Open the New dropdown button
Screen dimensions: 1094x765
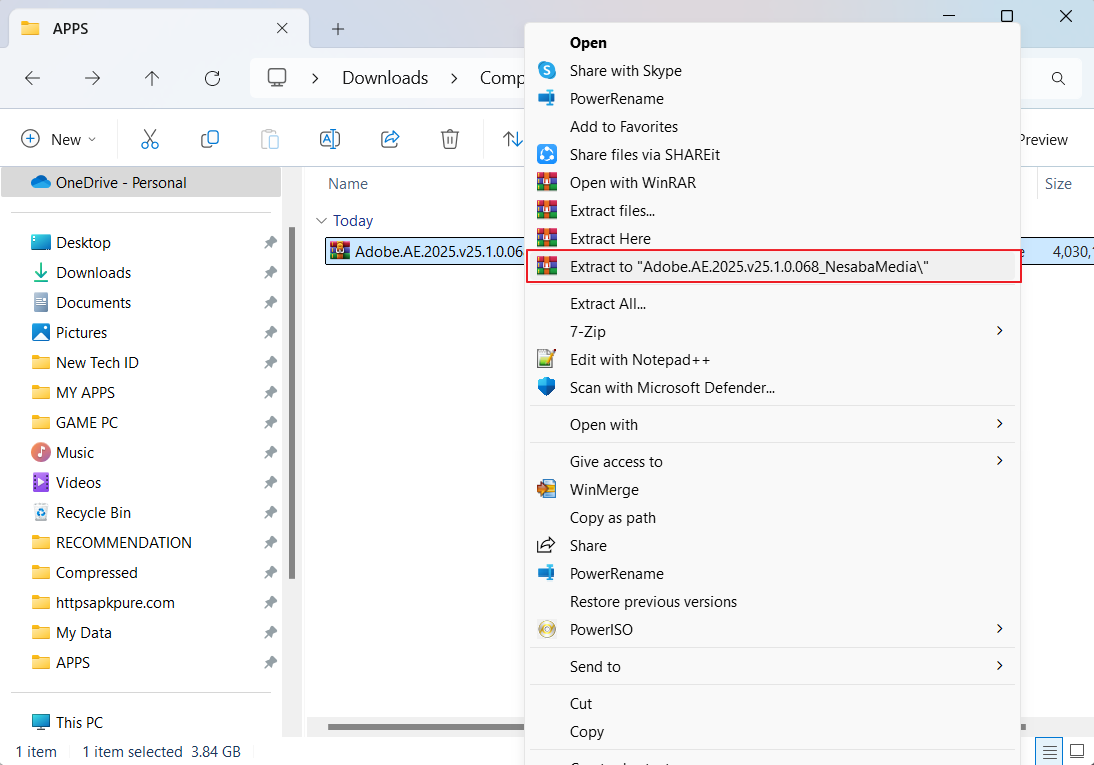[x=59, y=139]
